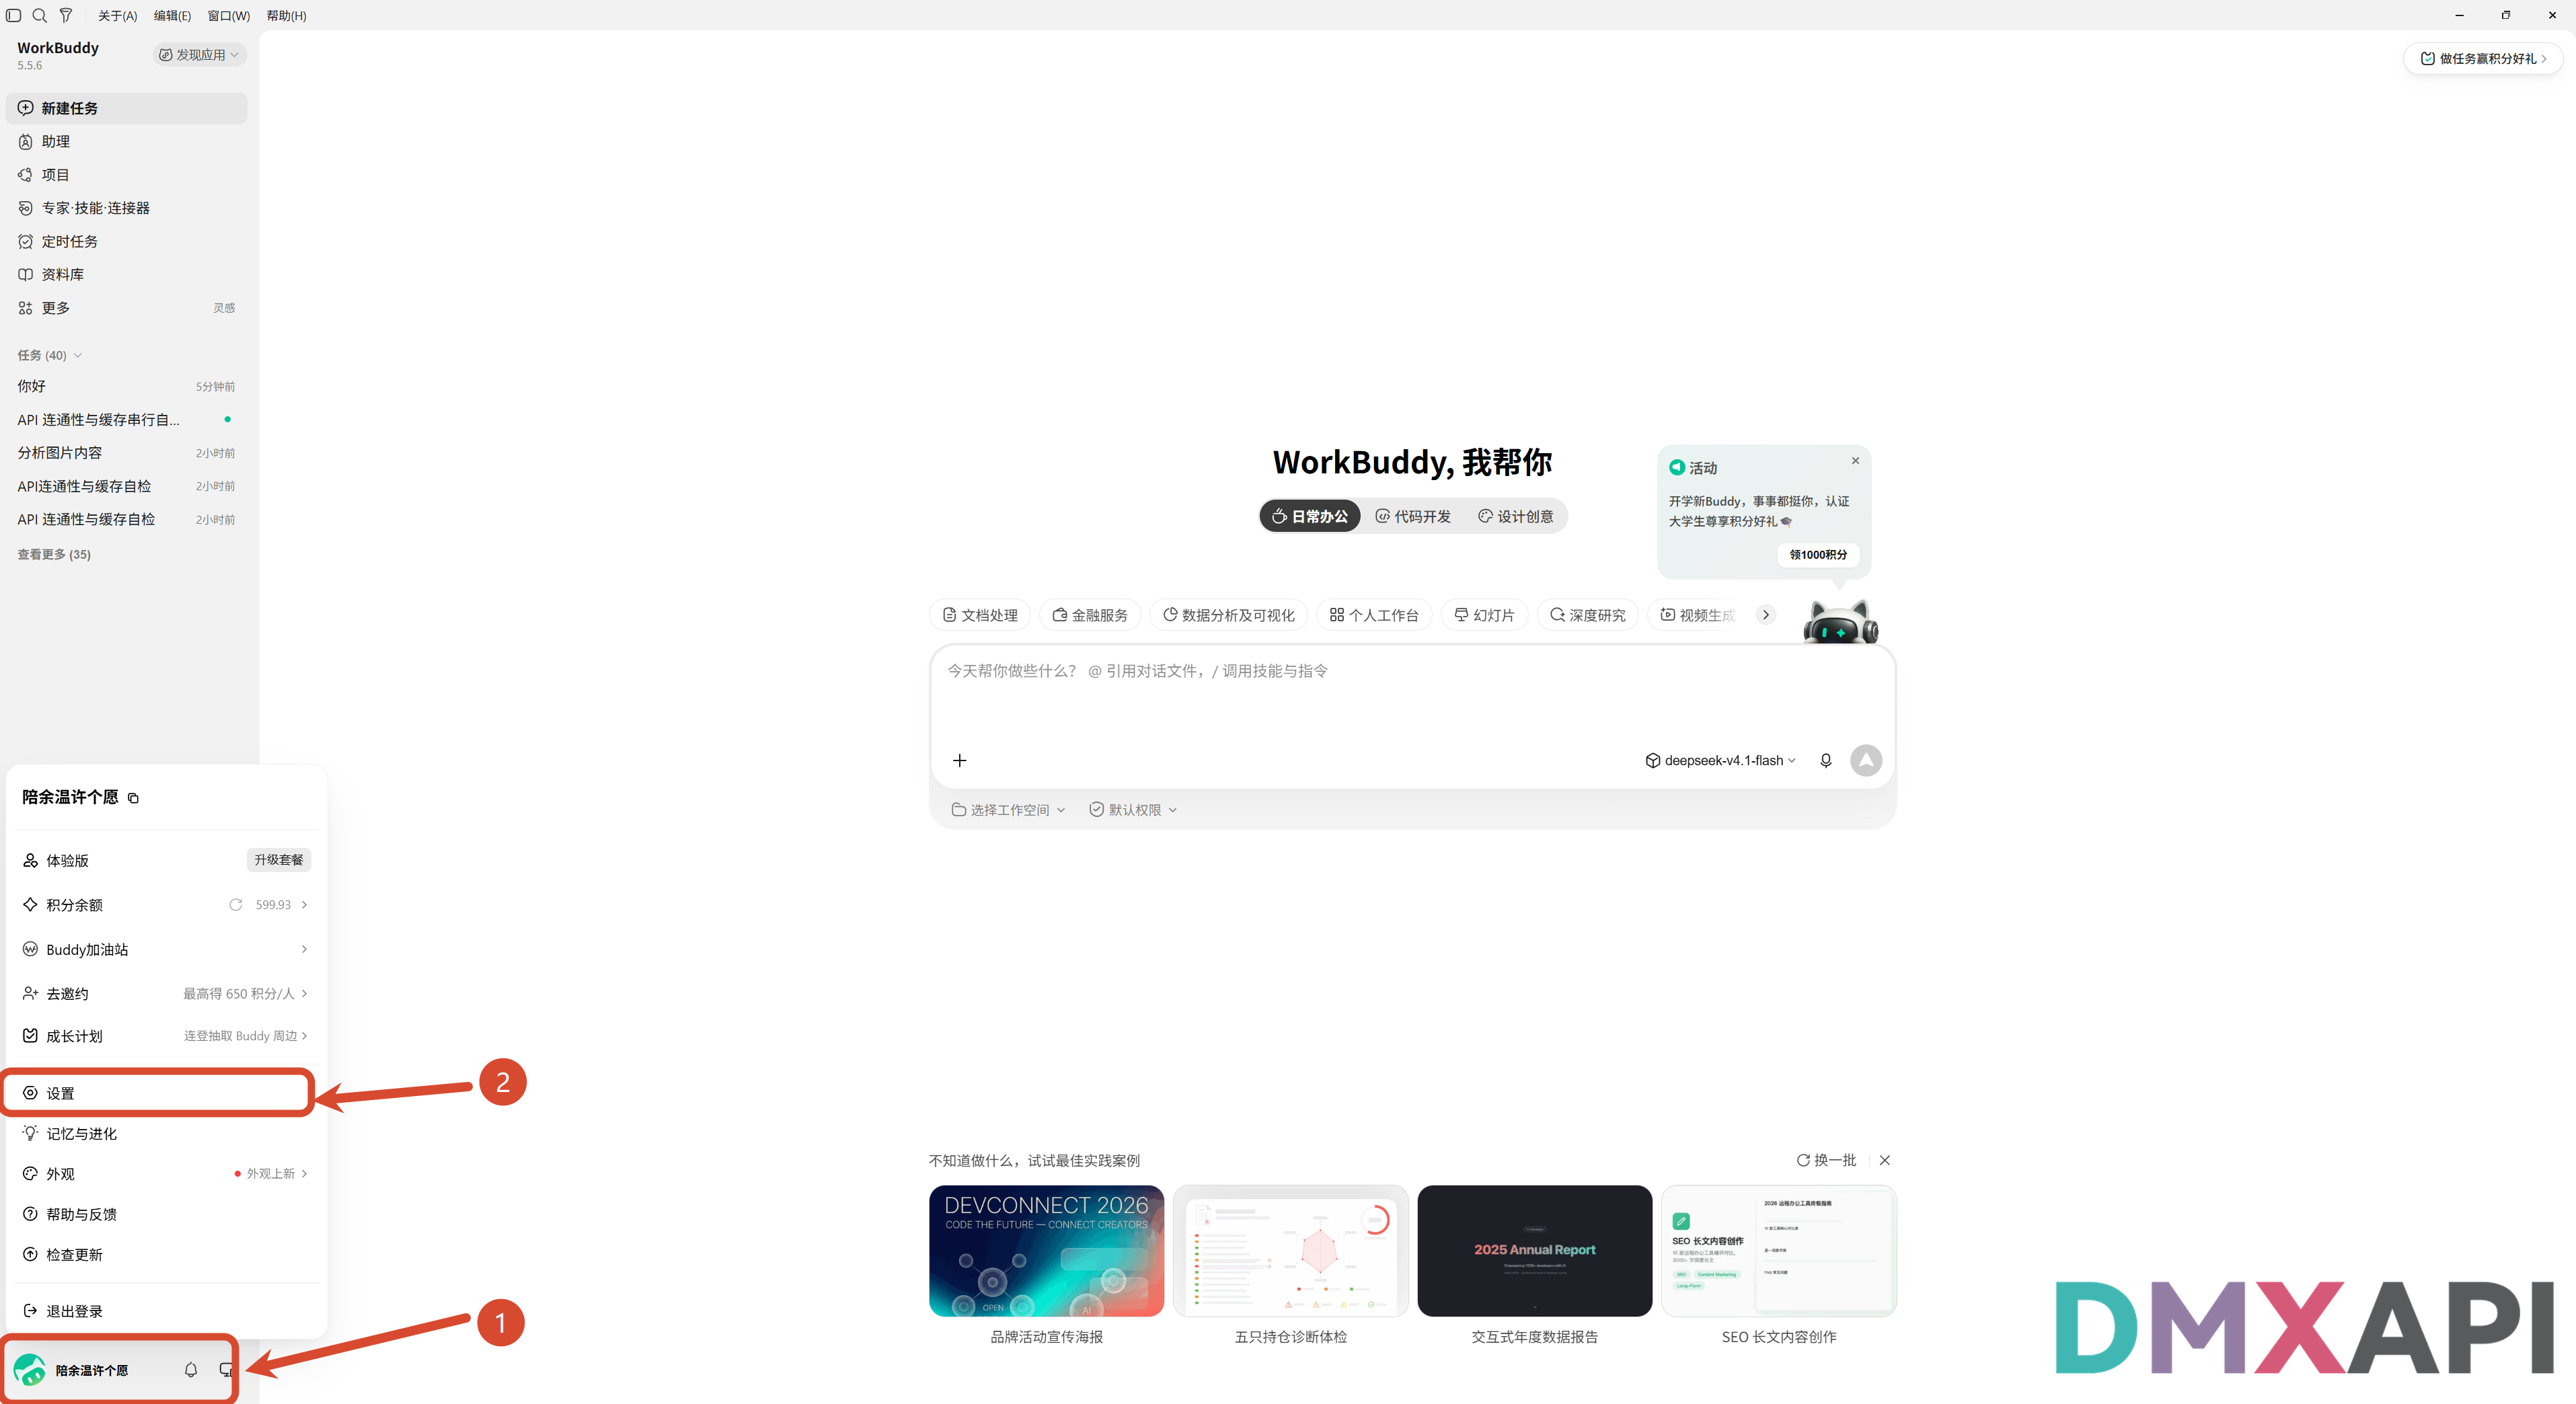Open the user avatar at sidebar bottom
The image size is (2576, 1404).
coord(30,1370)
